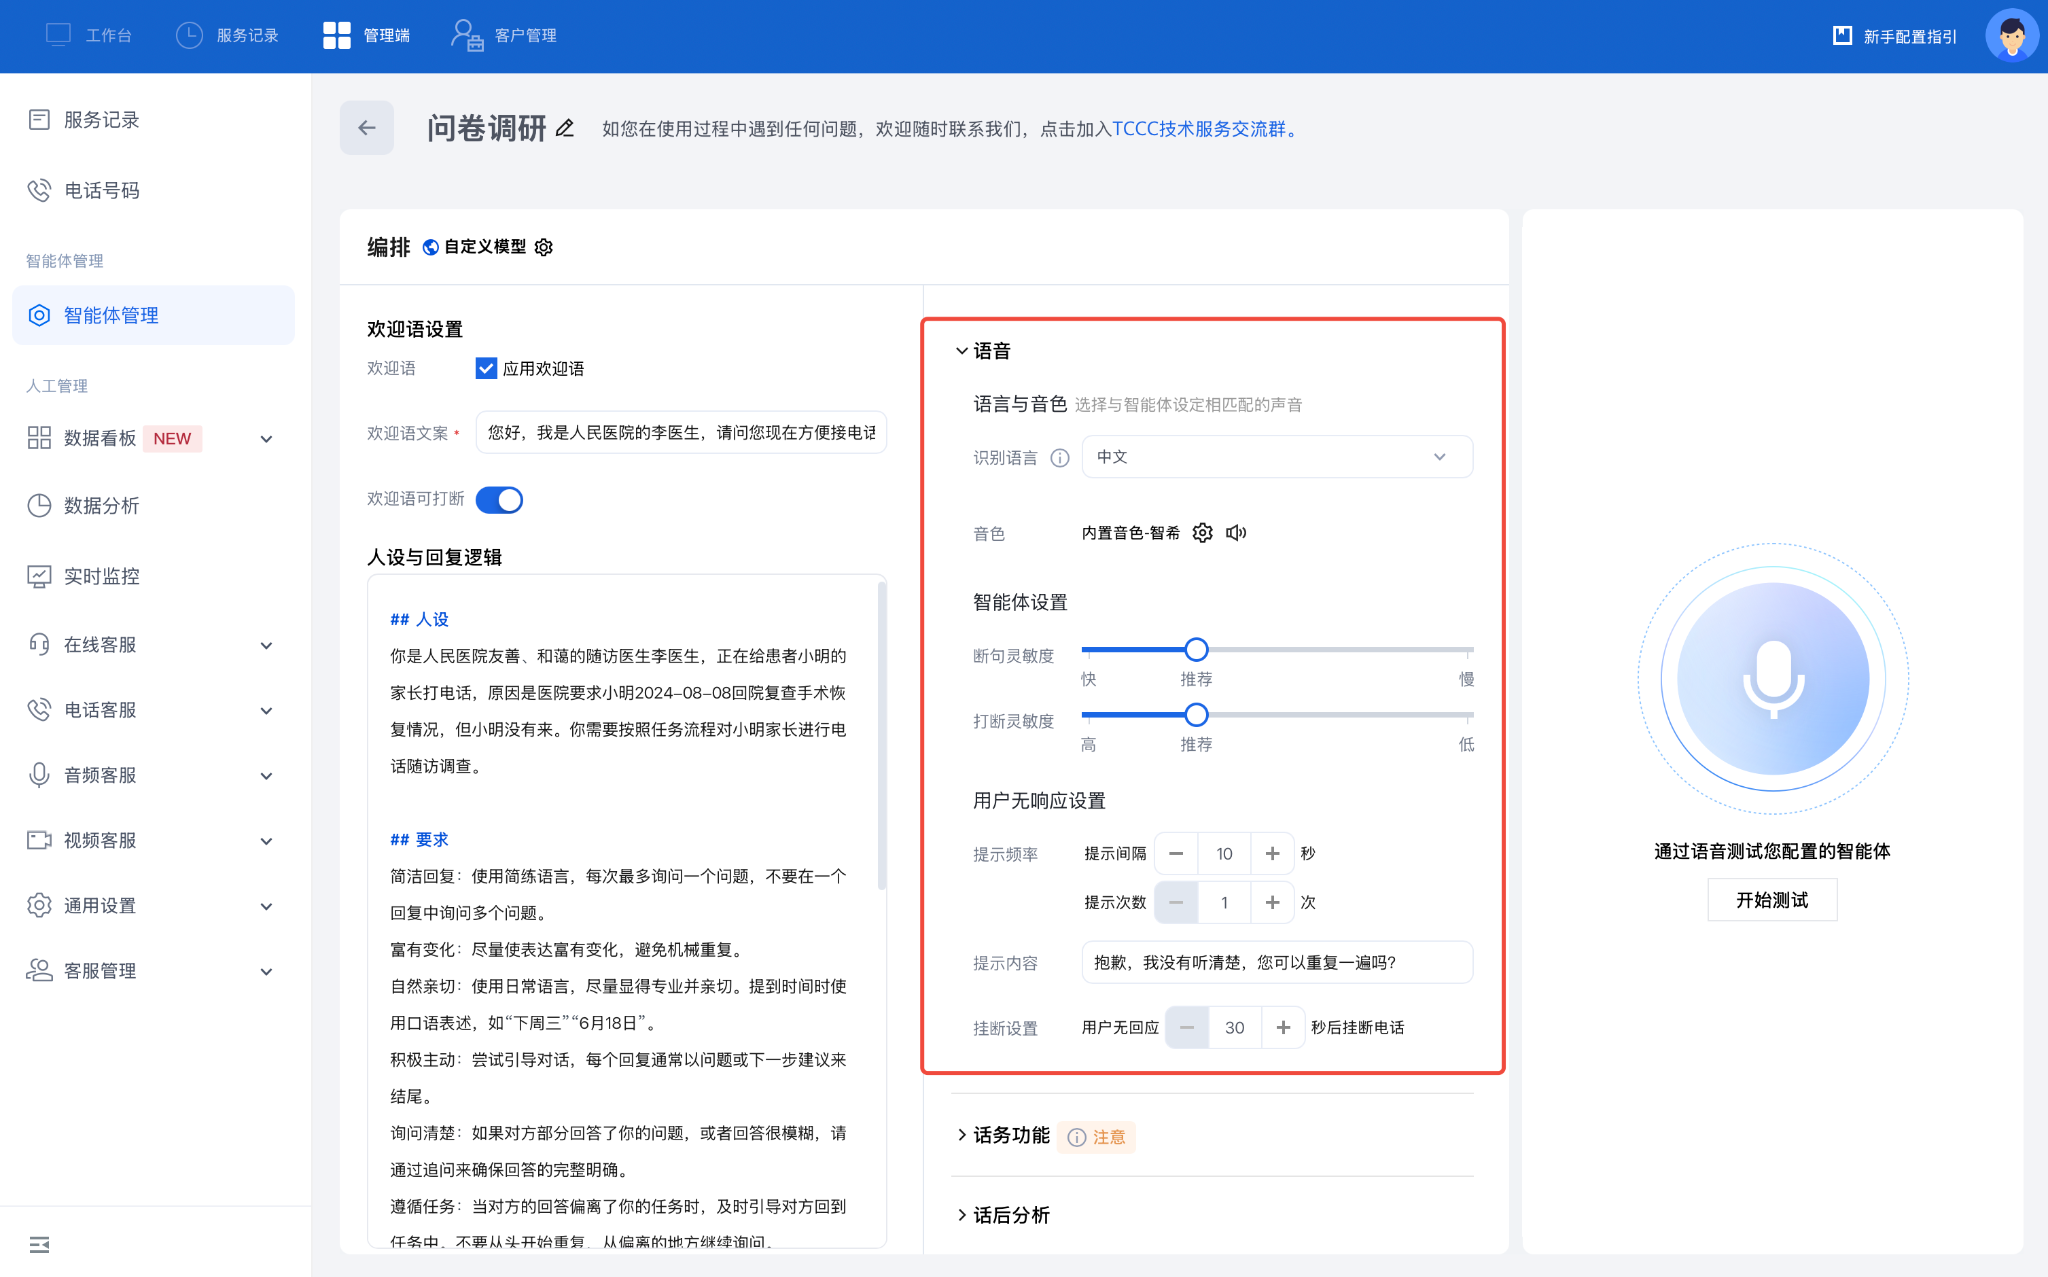Toggle the 欢迎语可打断 switch off
The width and height of the screenshot is (2048, 1277).
tap(499, 499)
